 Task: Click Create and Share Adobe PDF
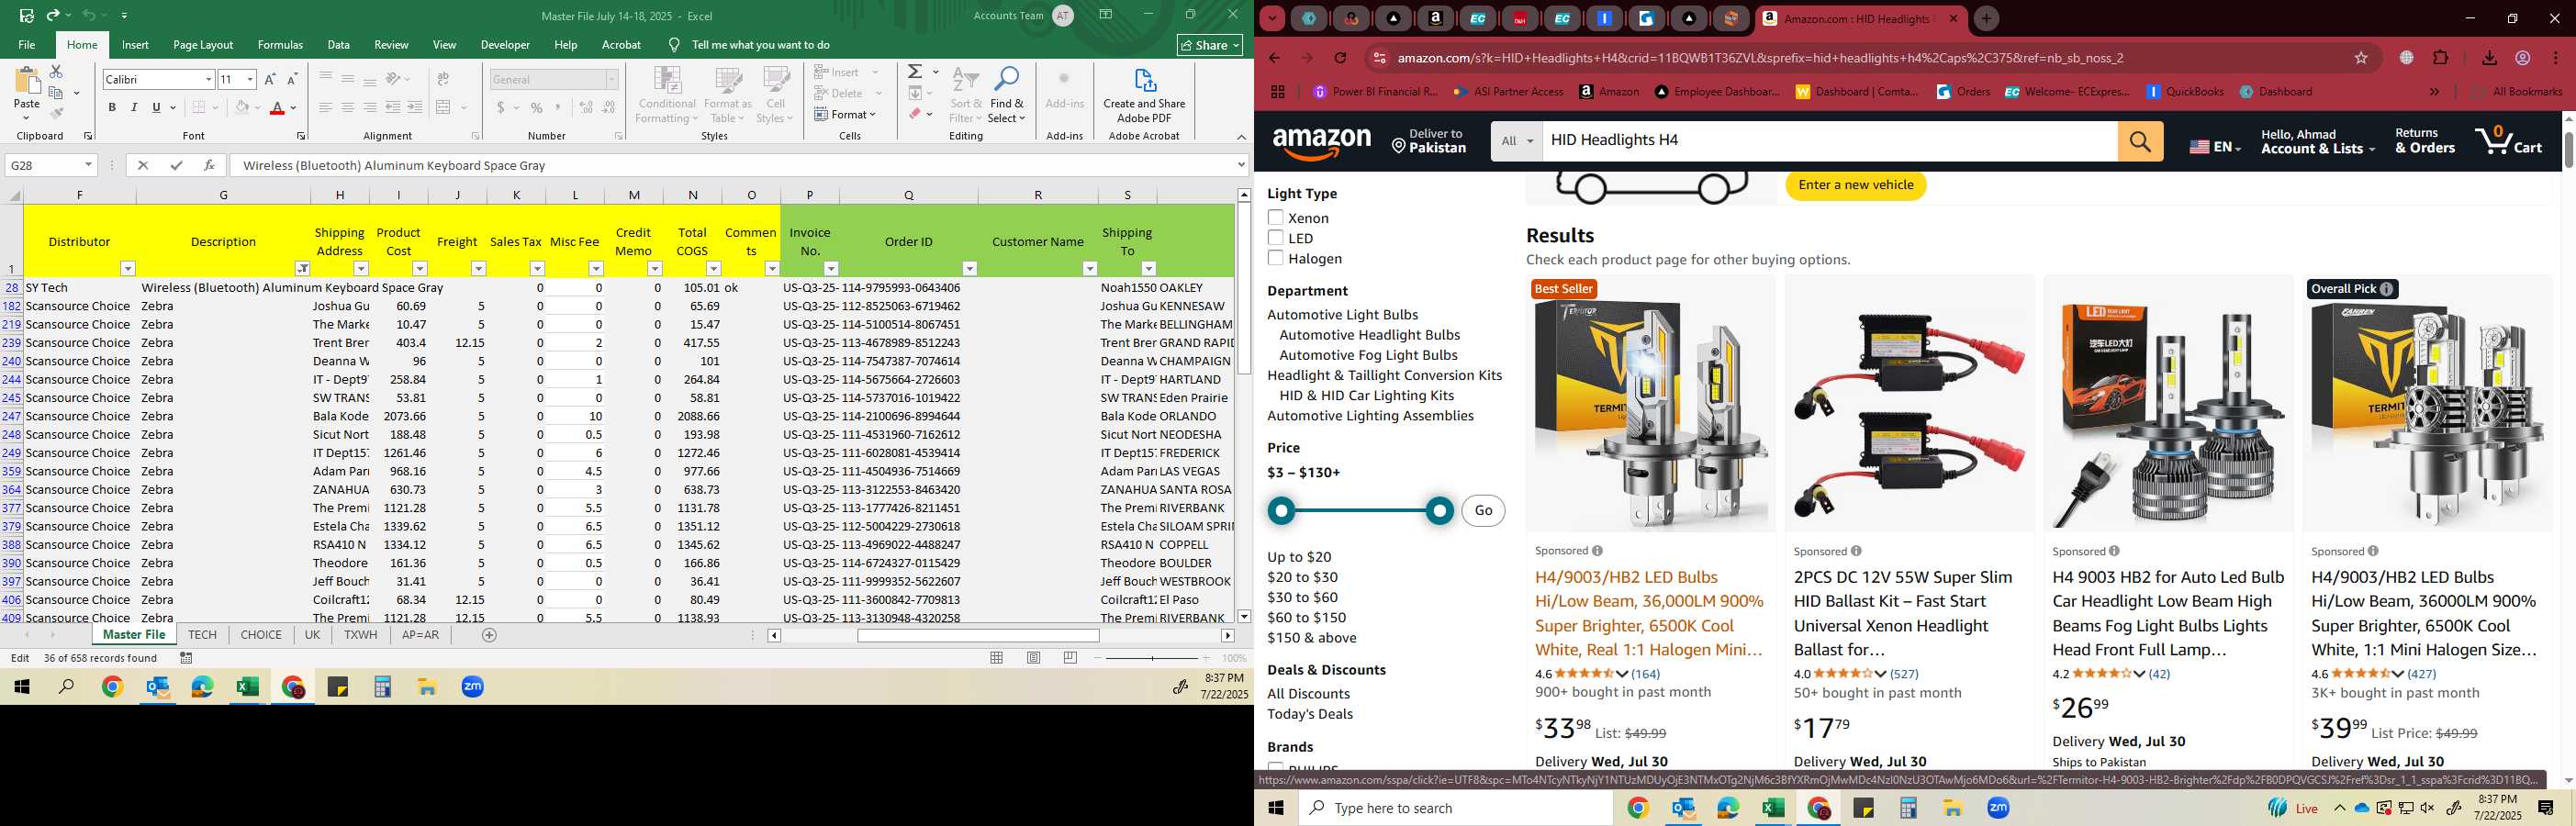(1144, 94)
